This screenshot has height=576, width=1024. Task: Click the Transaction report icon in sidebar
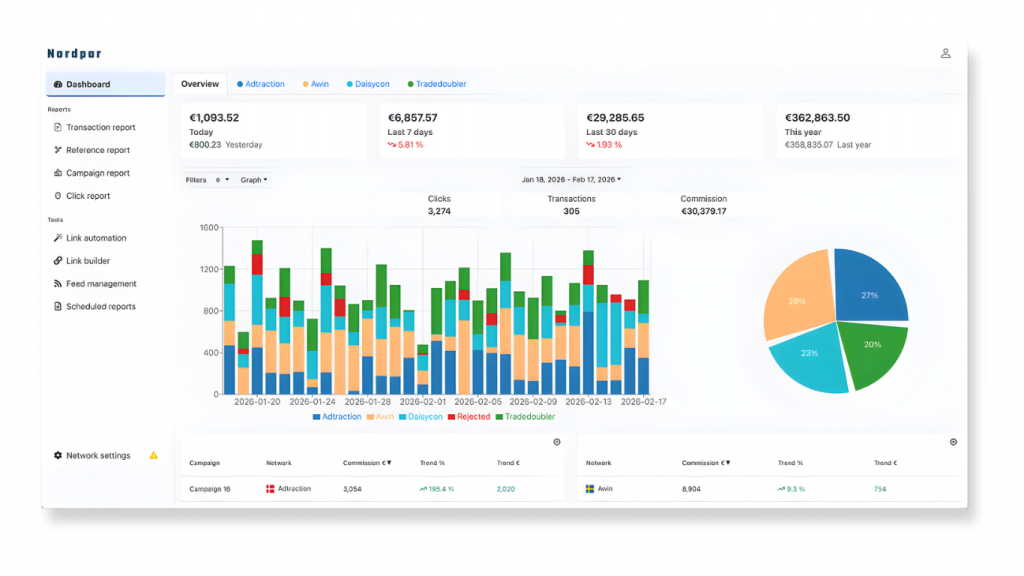click(x=57, y=128)
